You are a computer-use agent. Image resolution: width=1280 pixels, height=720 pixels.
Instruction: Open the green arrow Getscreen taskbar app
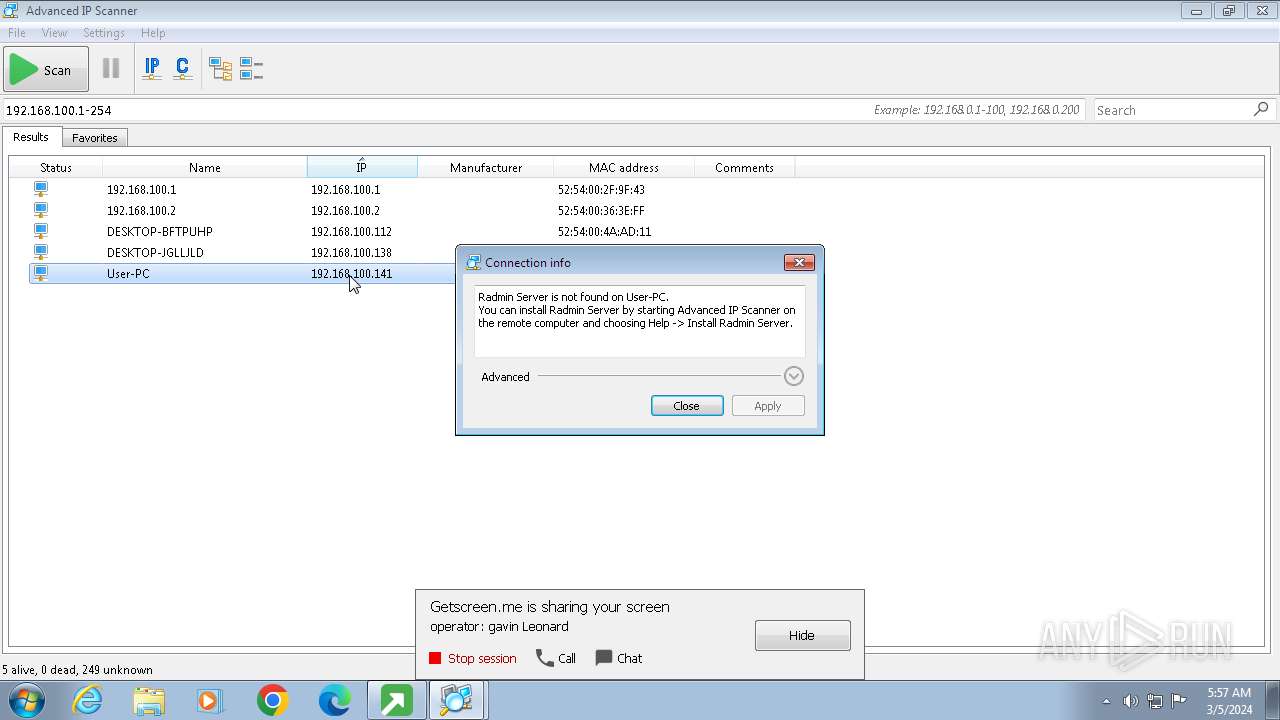[396, 700]
